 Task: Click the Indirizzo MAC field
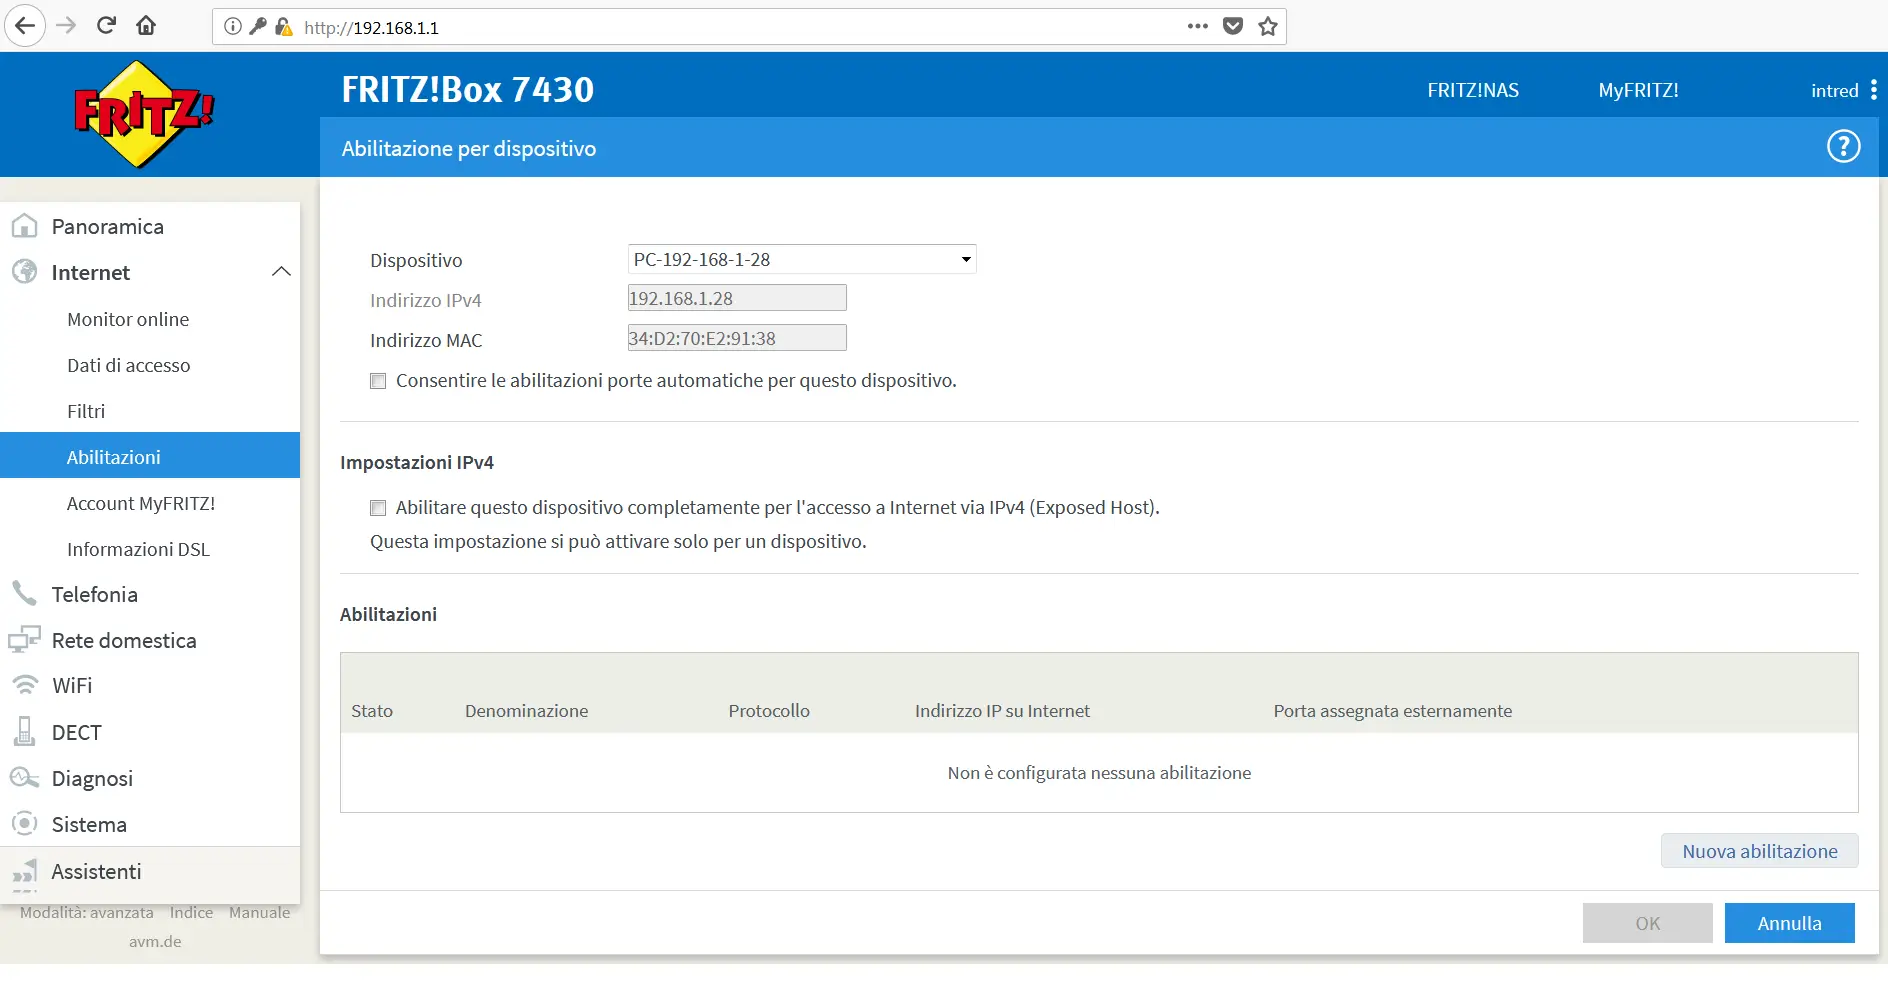click(737, 338)
